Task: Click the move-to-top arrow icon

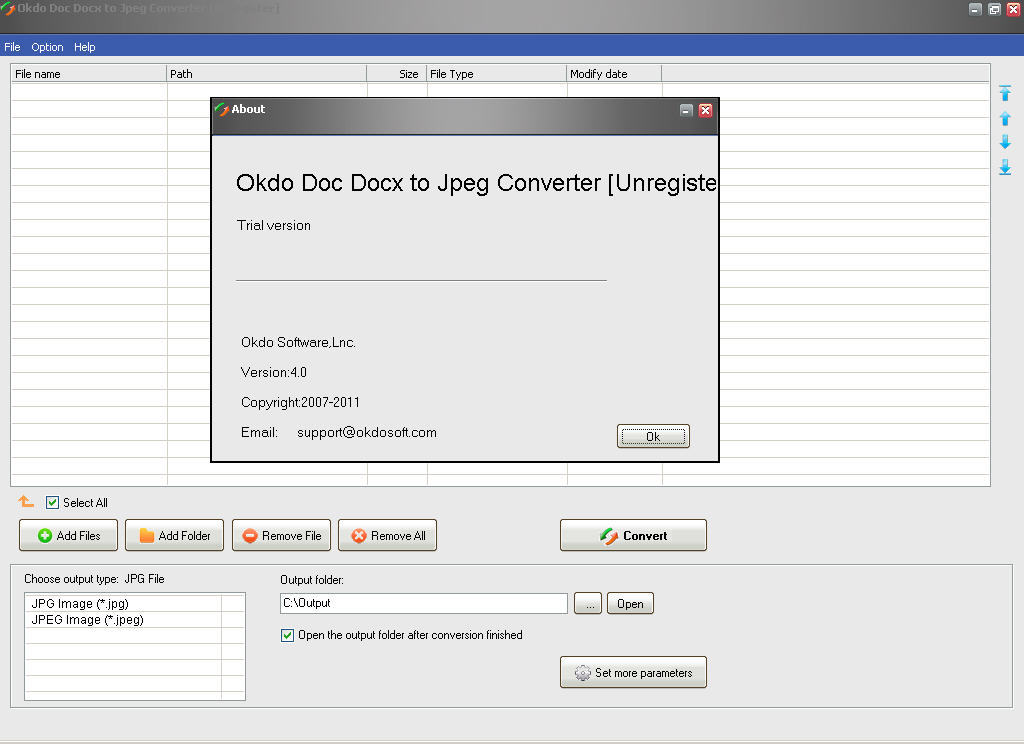Action: point(1005,93)
